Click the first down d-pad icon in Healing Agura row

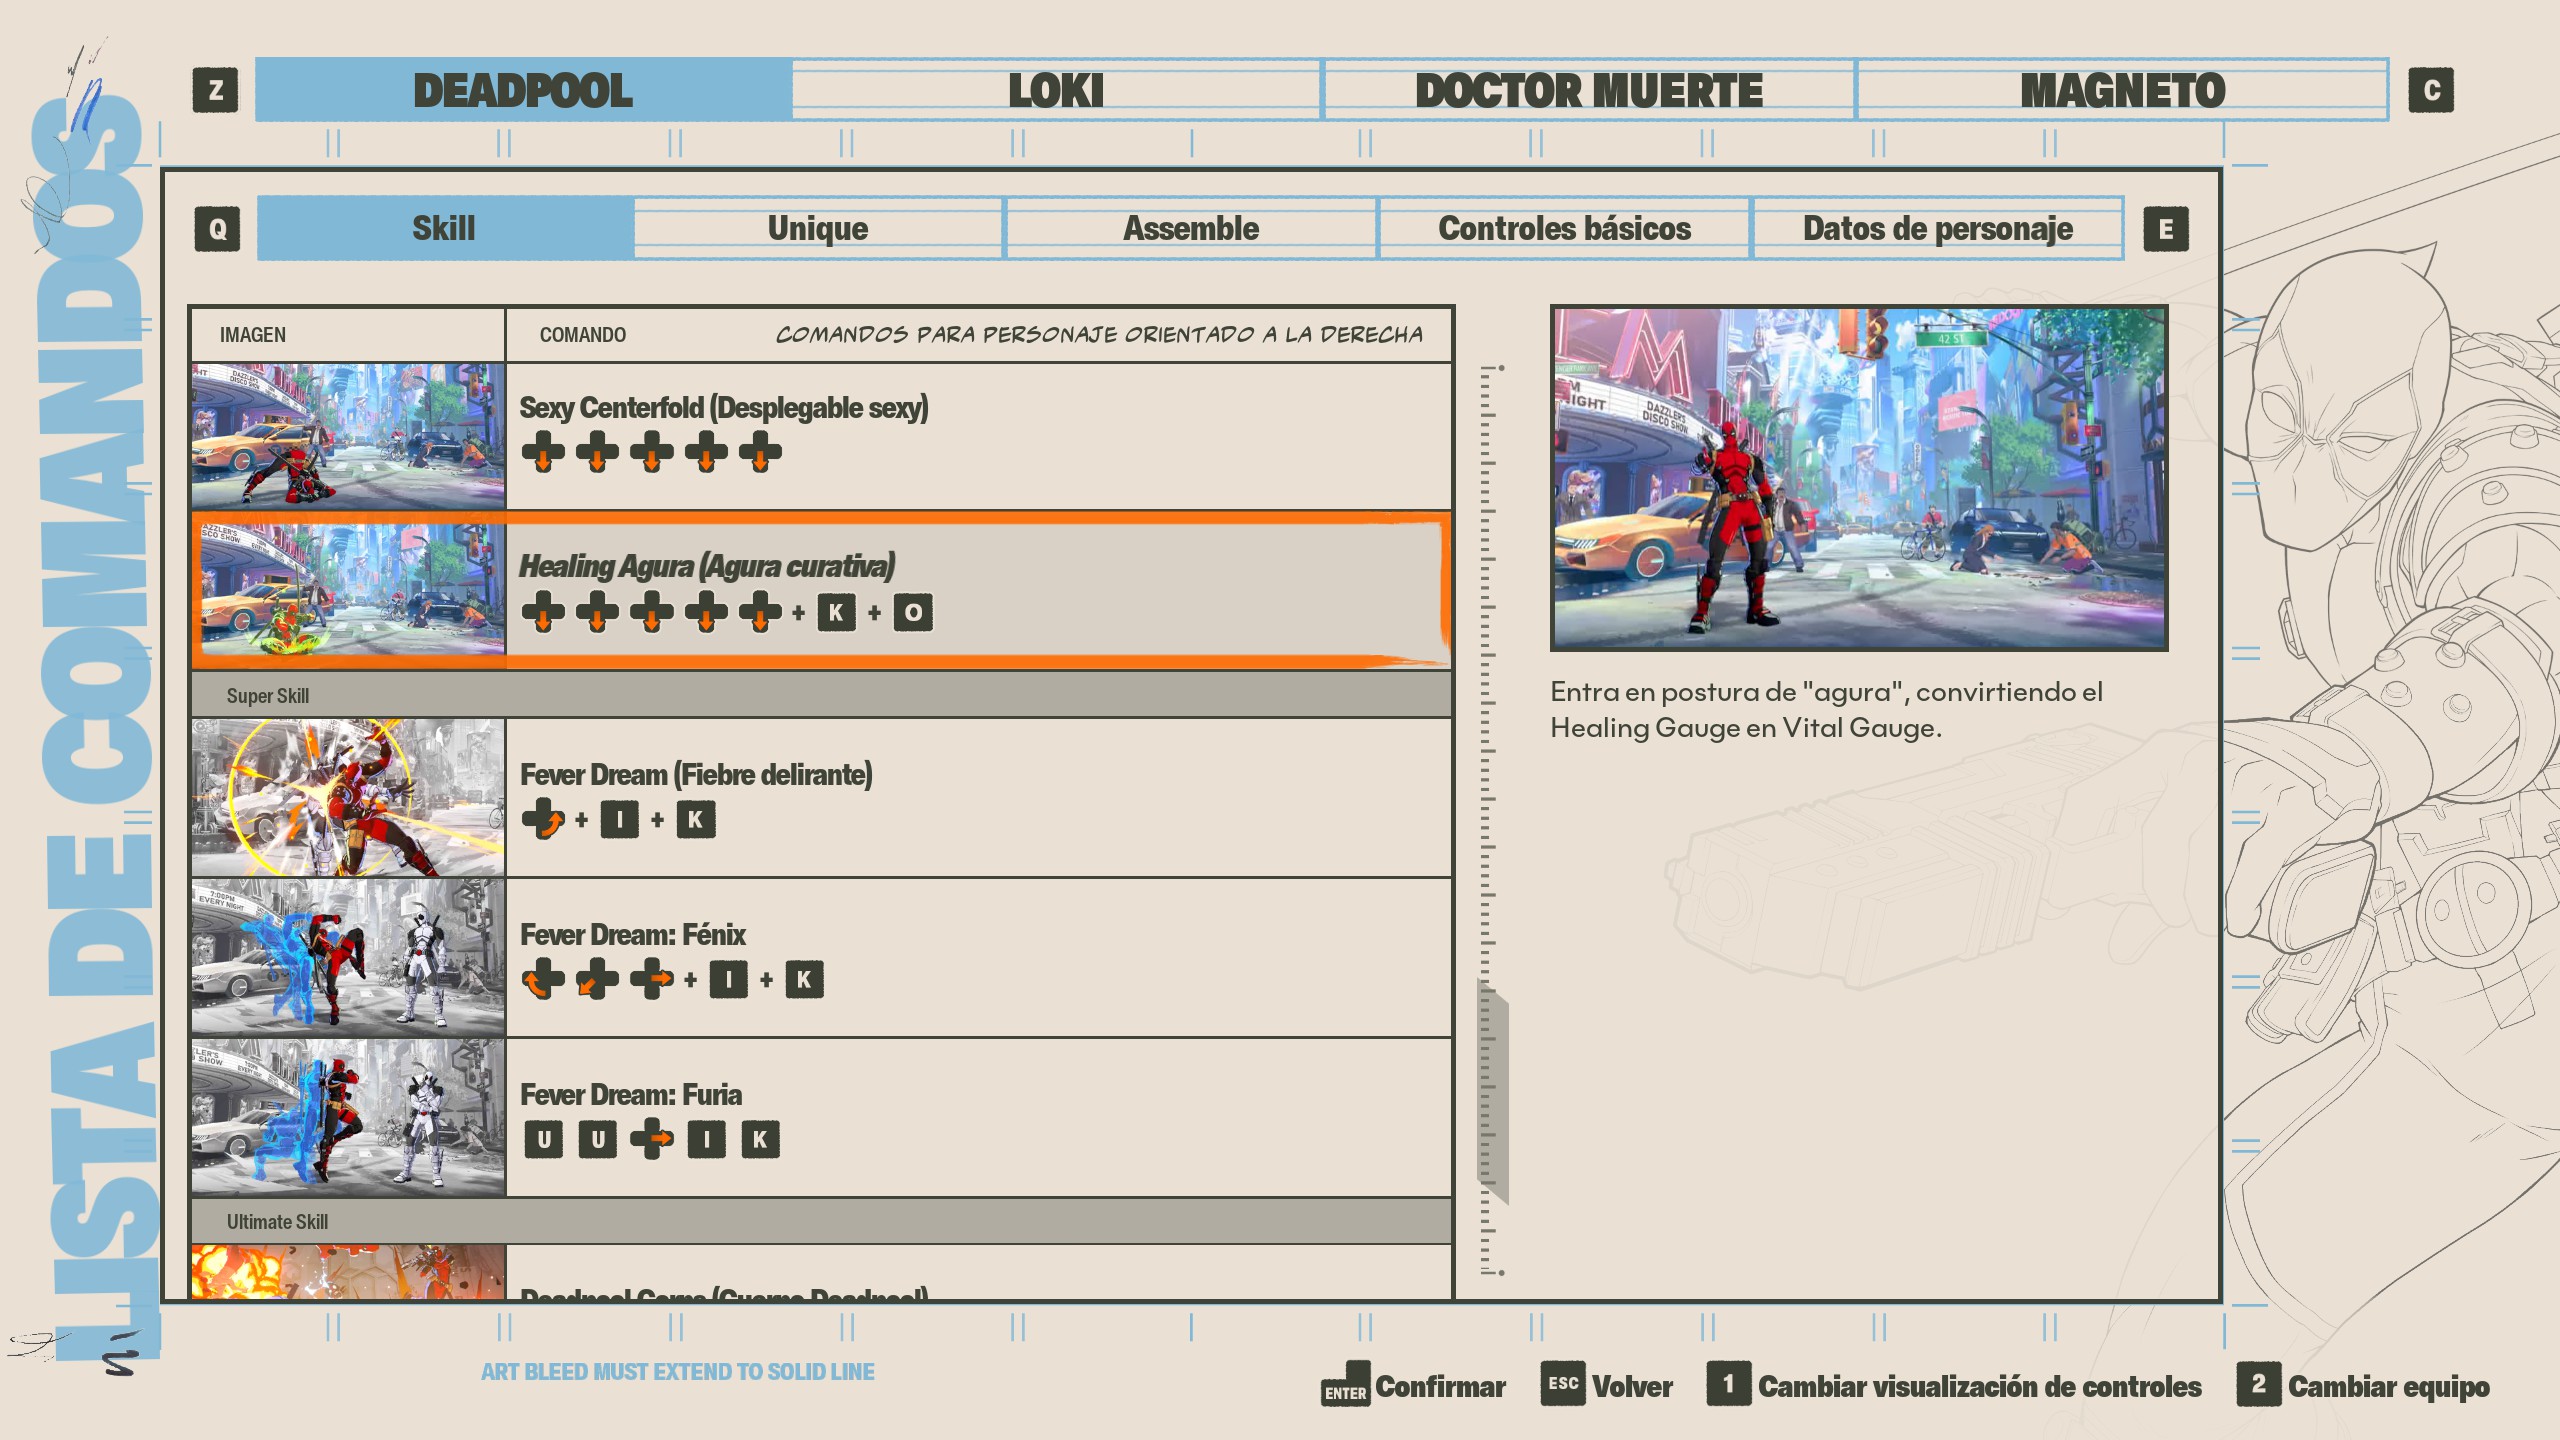click(x=543, y=612)
